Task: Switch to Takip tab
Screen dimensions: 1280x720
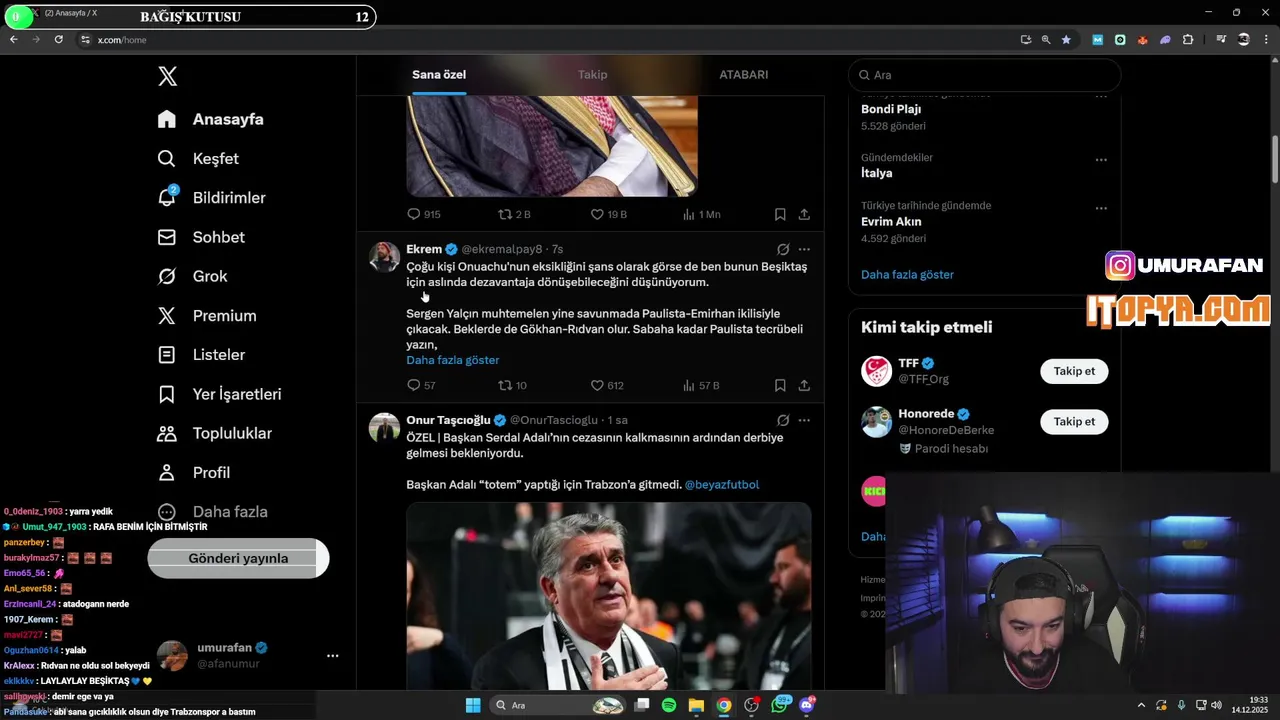Action: pos(592,74)
